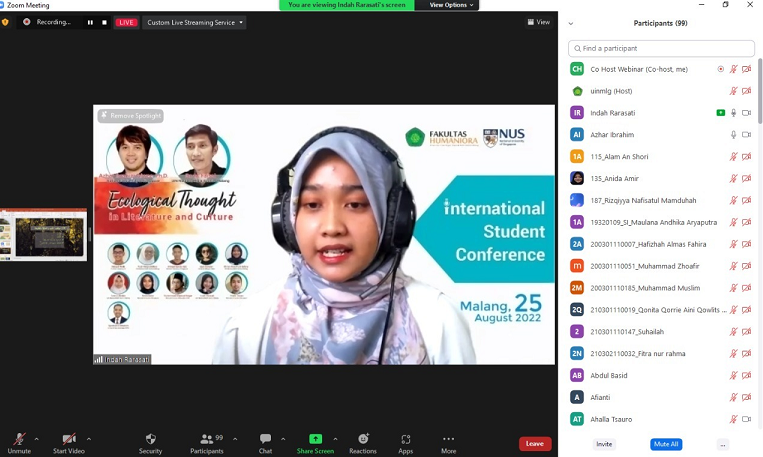Pause the recording
Screen dimensions: 763x457
[x=90, y=22]
